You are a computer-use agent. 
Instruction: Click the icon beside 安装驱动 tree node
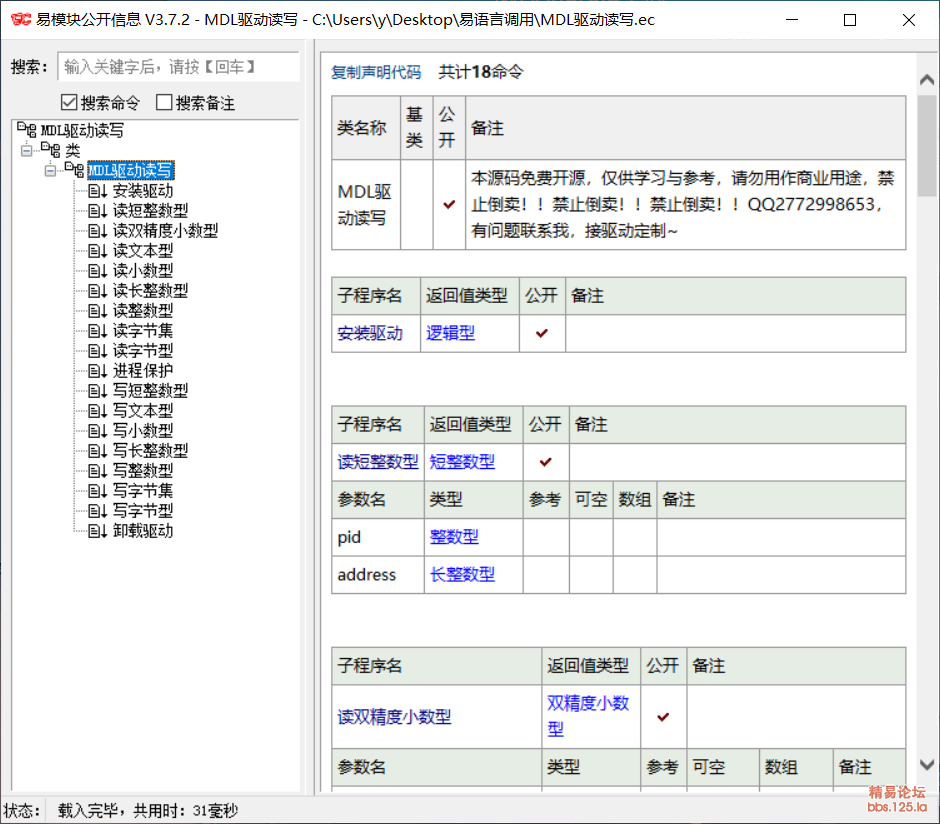[97, 191]
